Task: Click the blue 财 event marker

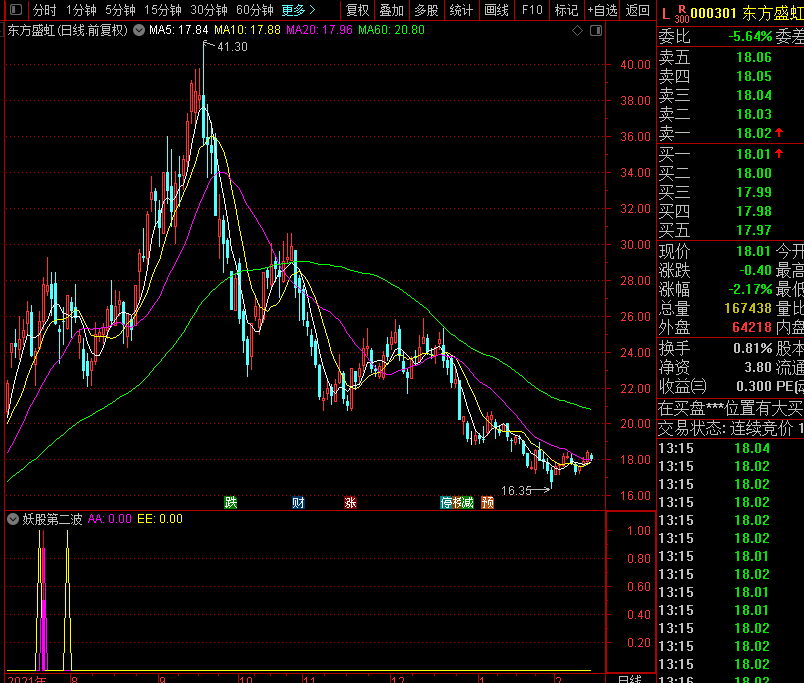Action: [298, 502]
